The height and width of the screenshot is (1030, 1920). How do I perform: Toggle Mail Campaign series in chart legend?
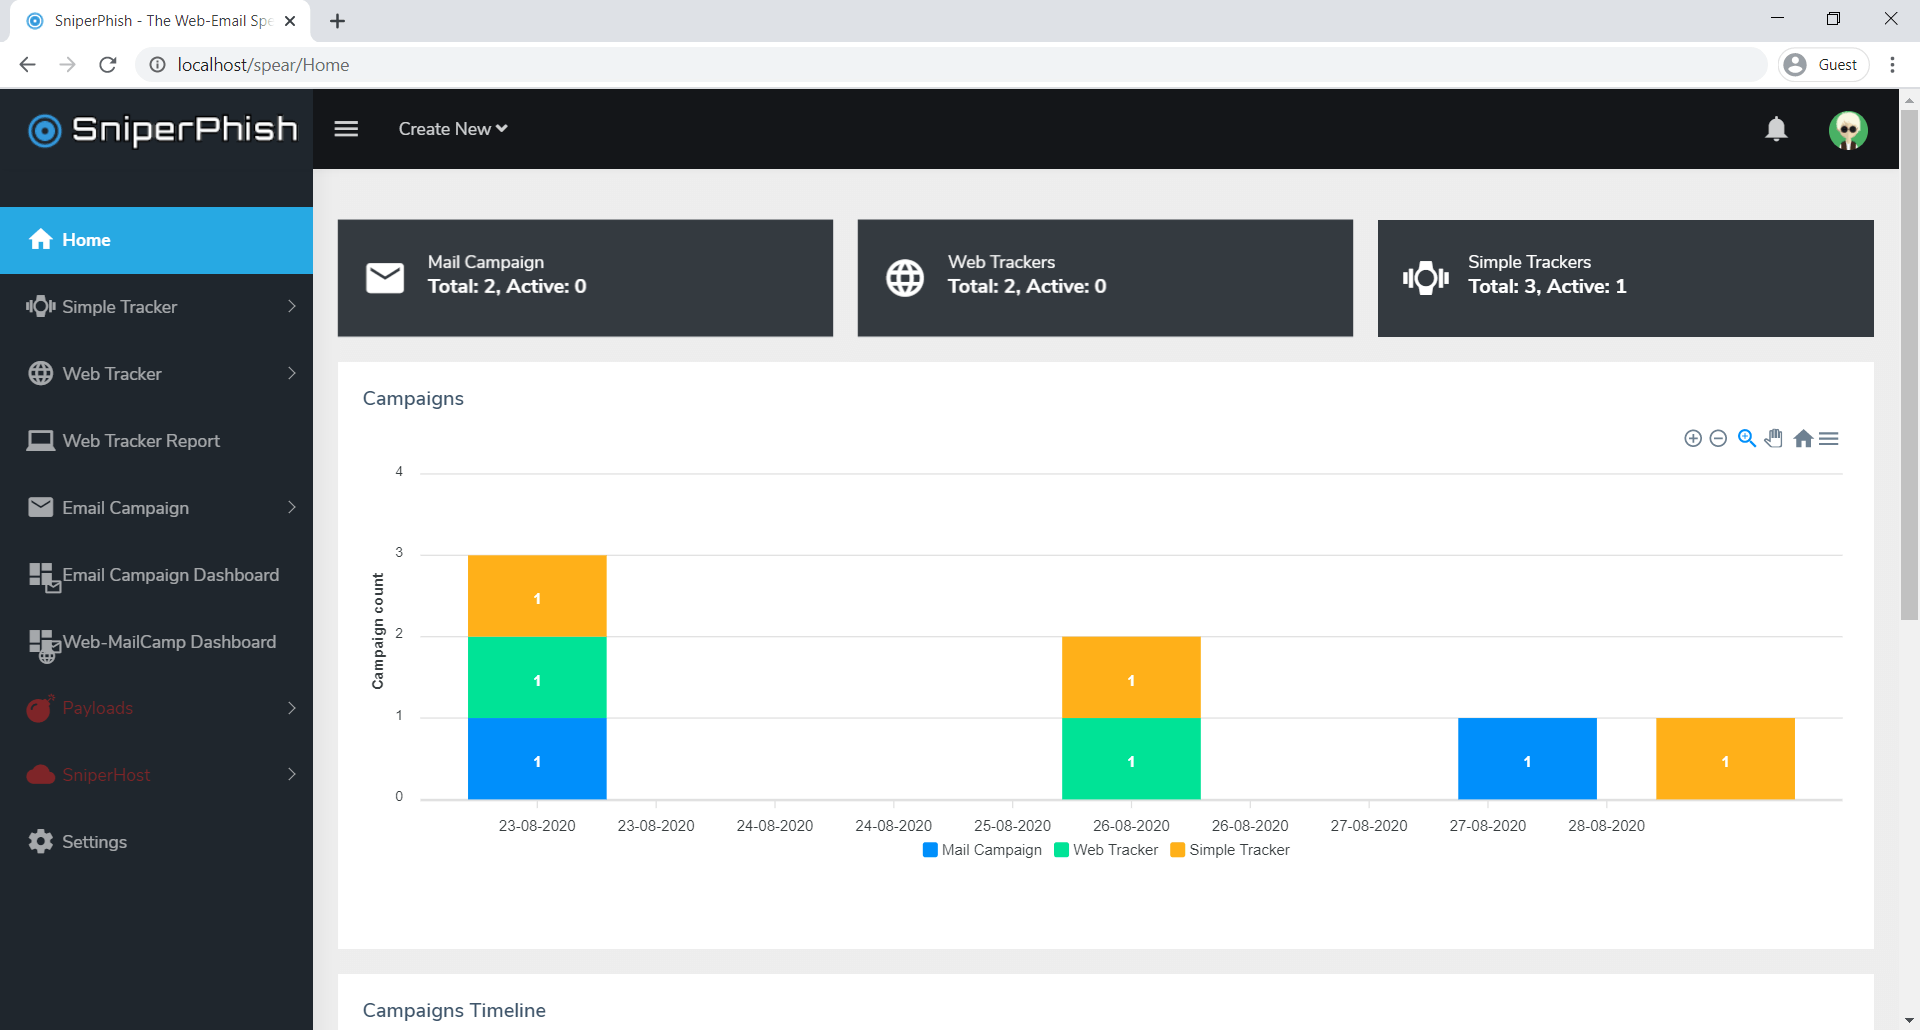pyautogui.click(x=982, y=850)
